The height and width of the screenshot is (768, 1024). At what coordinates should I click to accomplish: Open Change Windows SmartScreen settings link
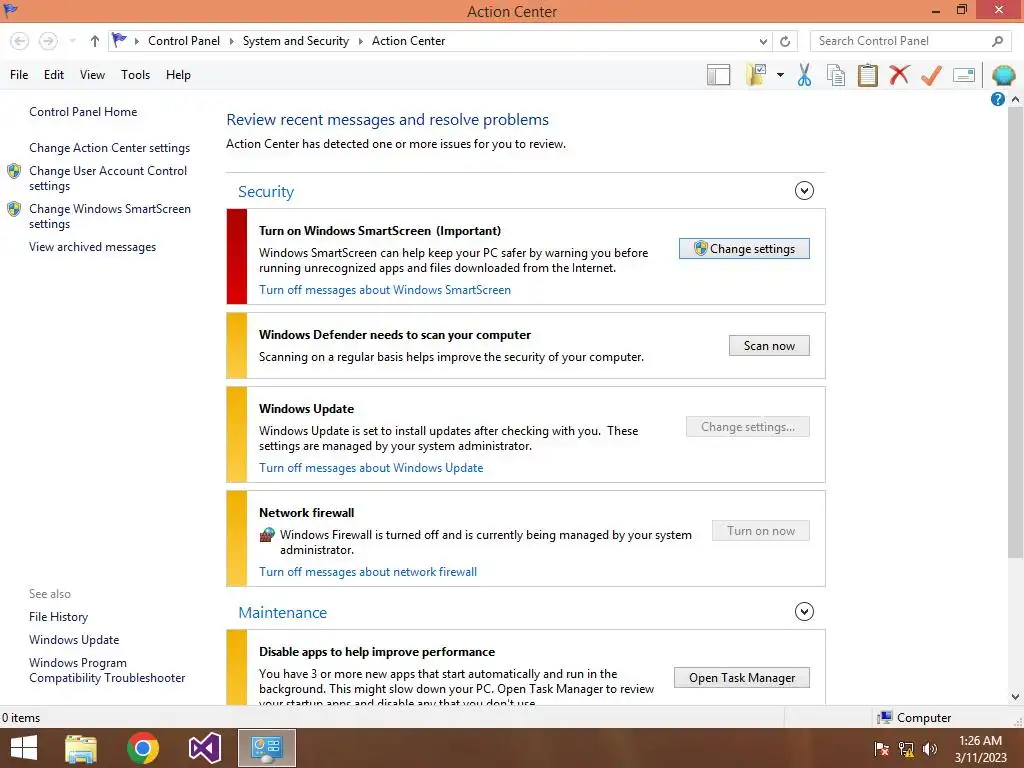pyautogui.click(x=110, y=216)
